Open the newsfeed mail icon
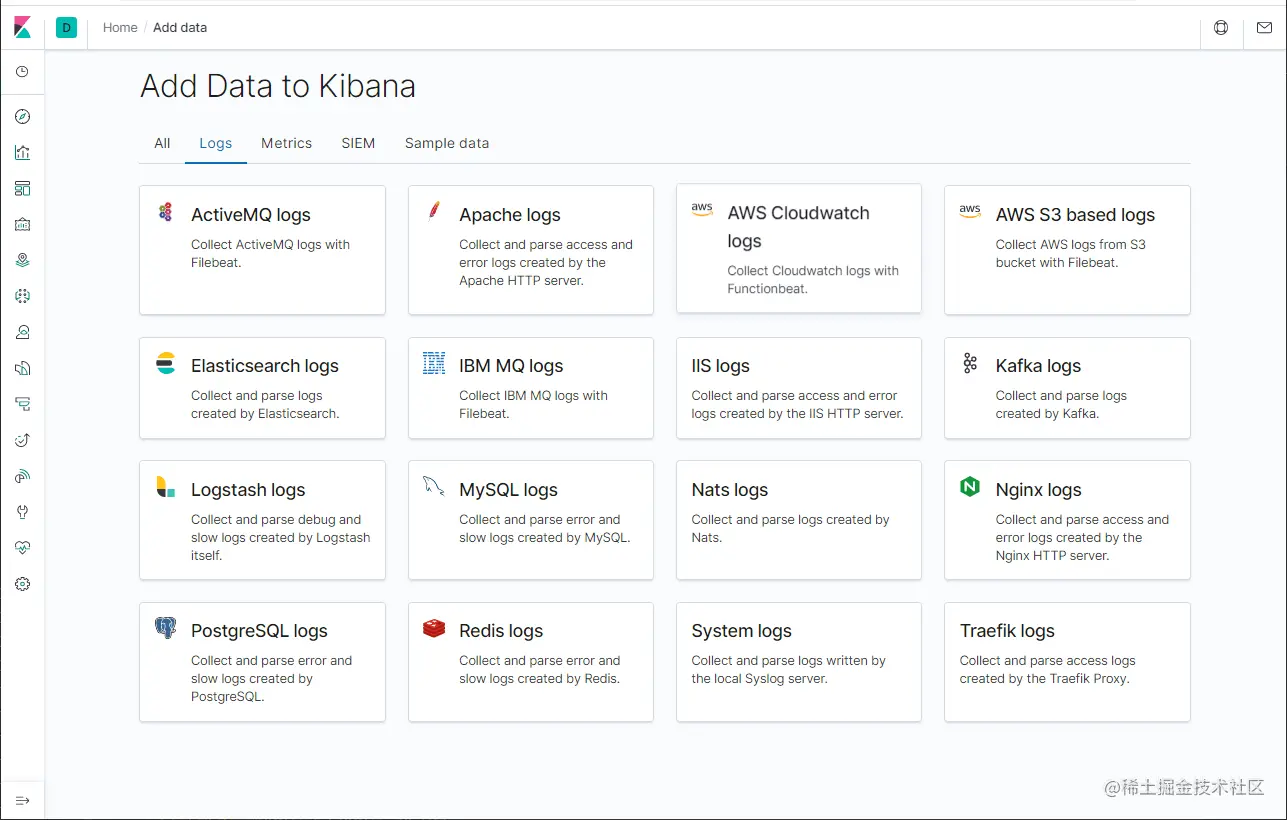The width and height of the screenshot is (1287, 820). pos(1264,28)
